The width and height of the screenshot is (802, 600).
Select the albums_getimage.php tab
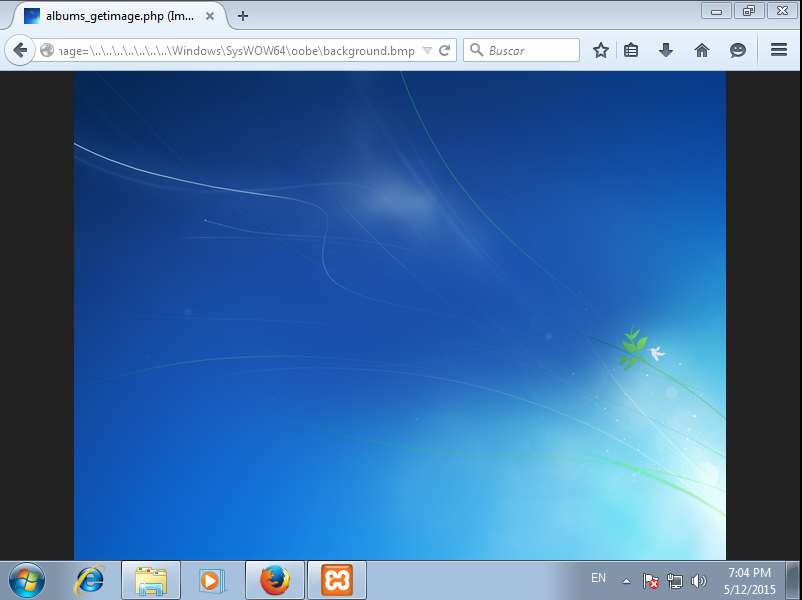point(120,16)
